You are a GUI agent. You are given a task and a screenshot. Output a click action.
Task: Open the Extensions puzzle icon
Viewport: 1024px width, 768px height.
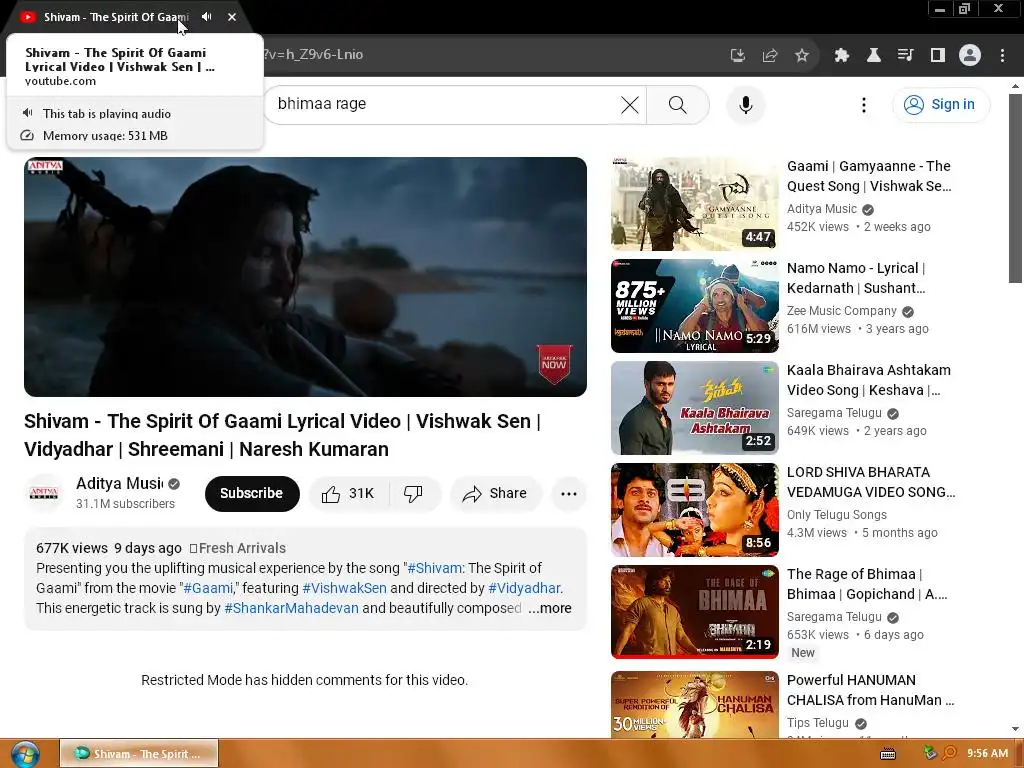tap(841, 55)
